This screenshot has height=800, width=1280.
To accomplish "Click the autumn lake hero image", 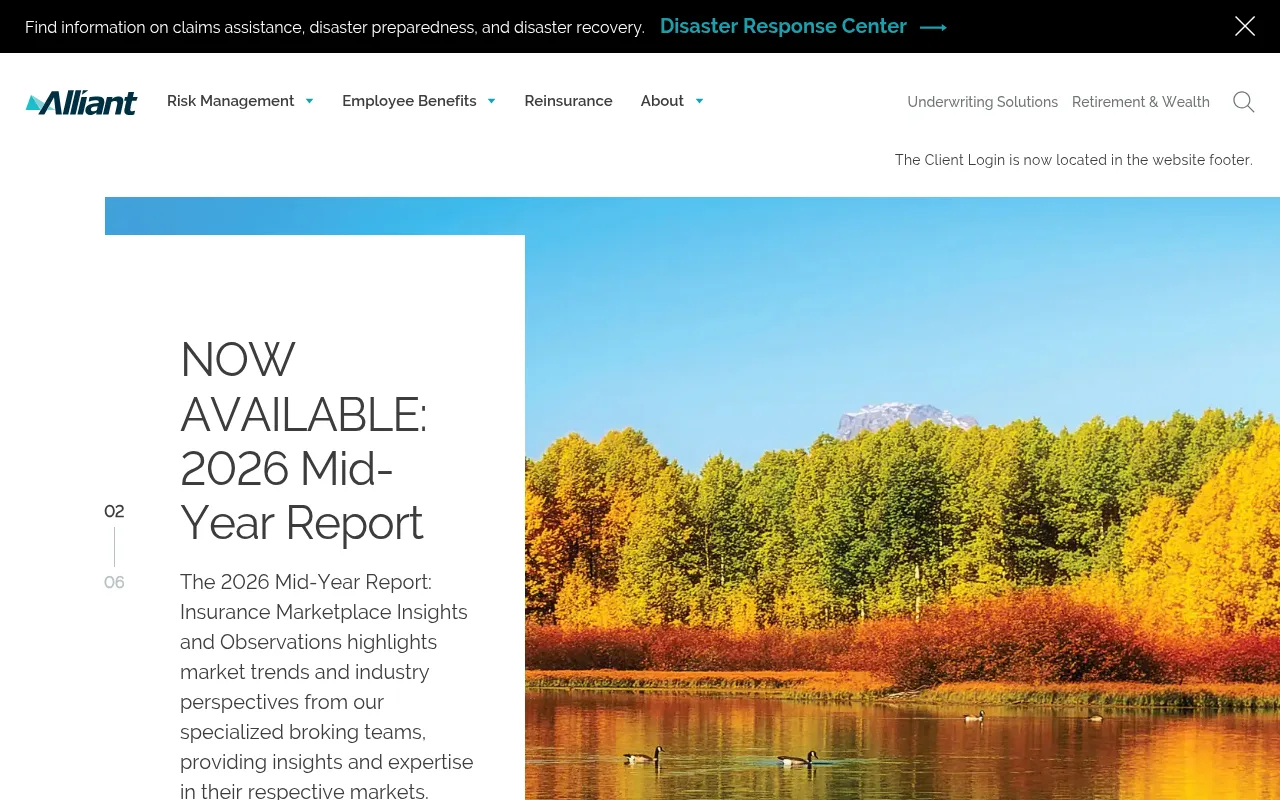I will (x=902, y=500).
